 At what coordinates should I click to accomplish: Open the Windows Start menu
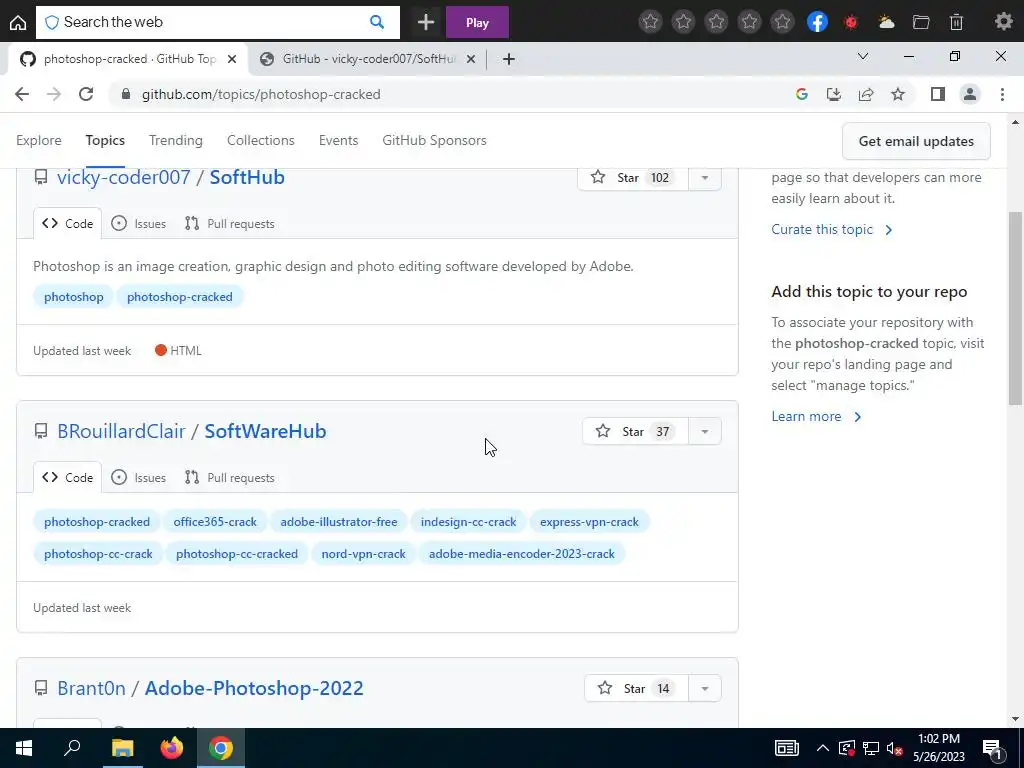pos(24,748)
